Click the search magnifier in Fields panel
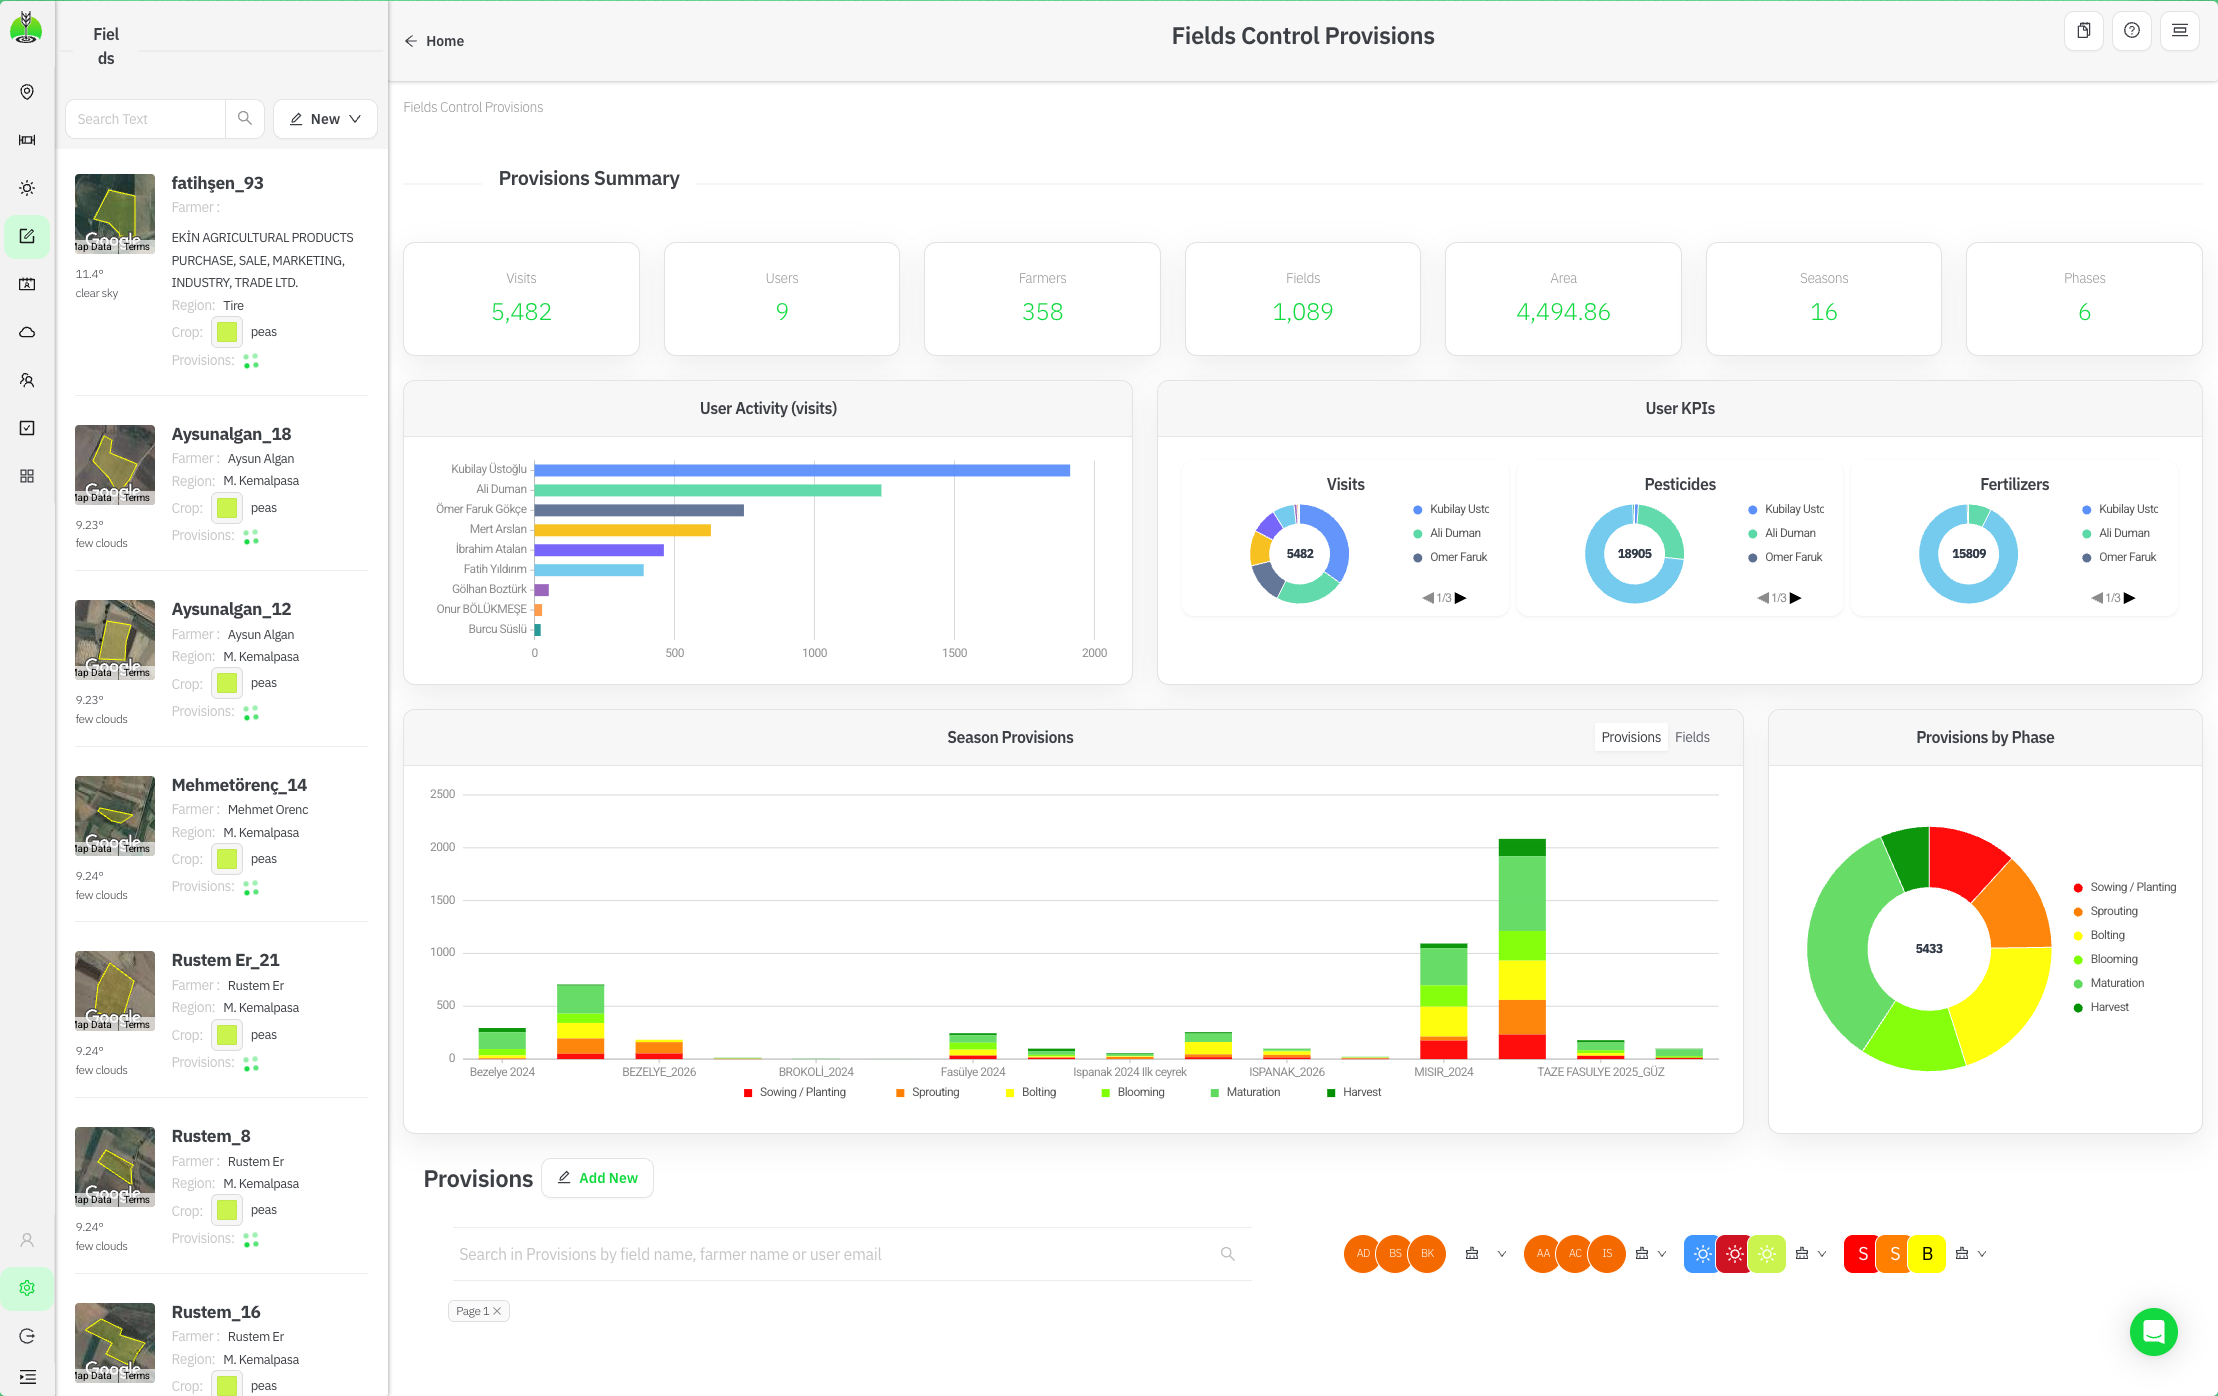Screen dimensions: 2218x1396 245,118
